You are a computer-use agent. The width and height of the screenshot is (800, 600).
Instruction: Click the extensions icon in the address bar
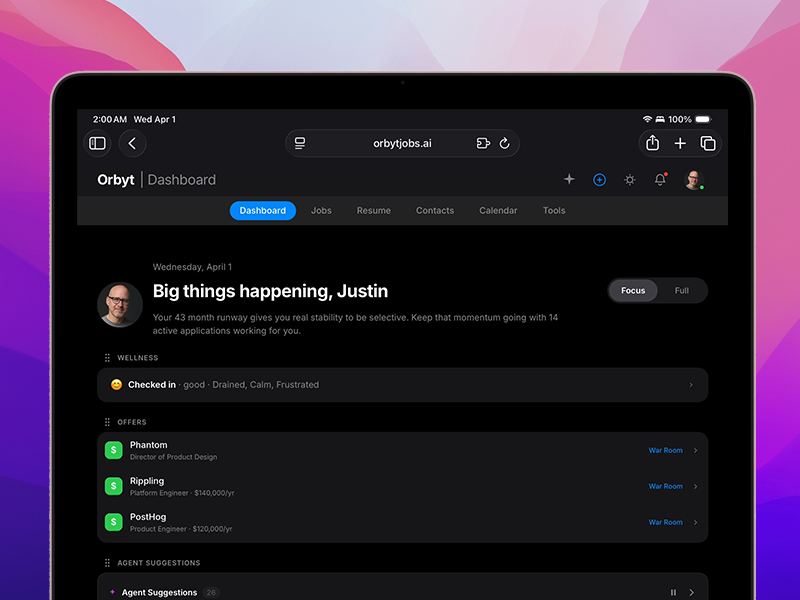(483, 143)
